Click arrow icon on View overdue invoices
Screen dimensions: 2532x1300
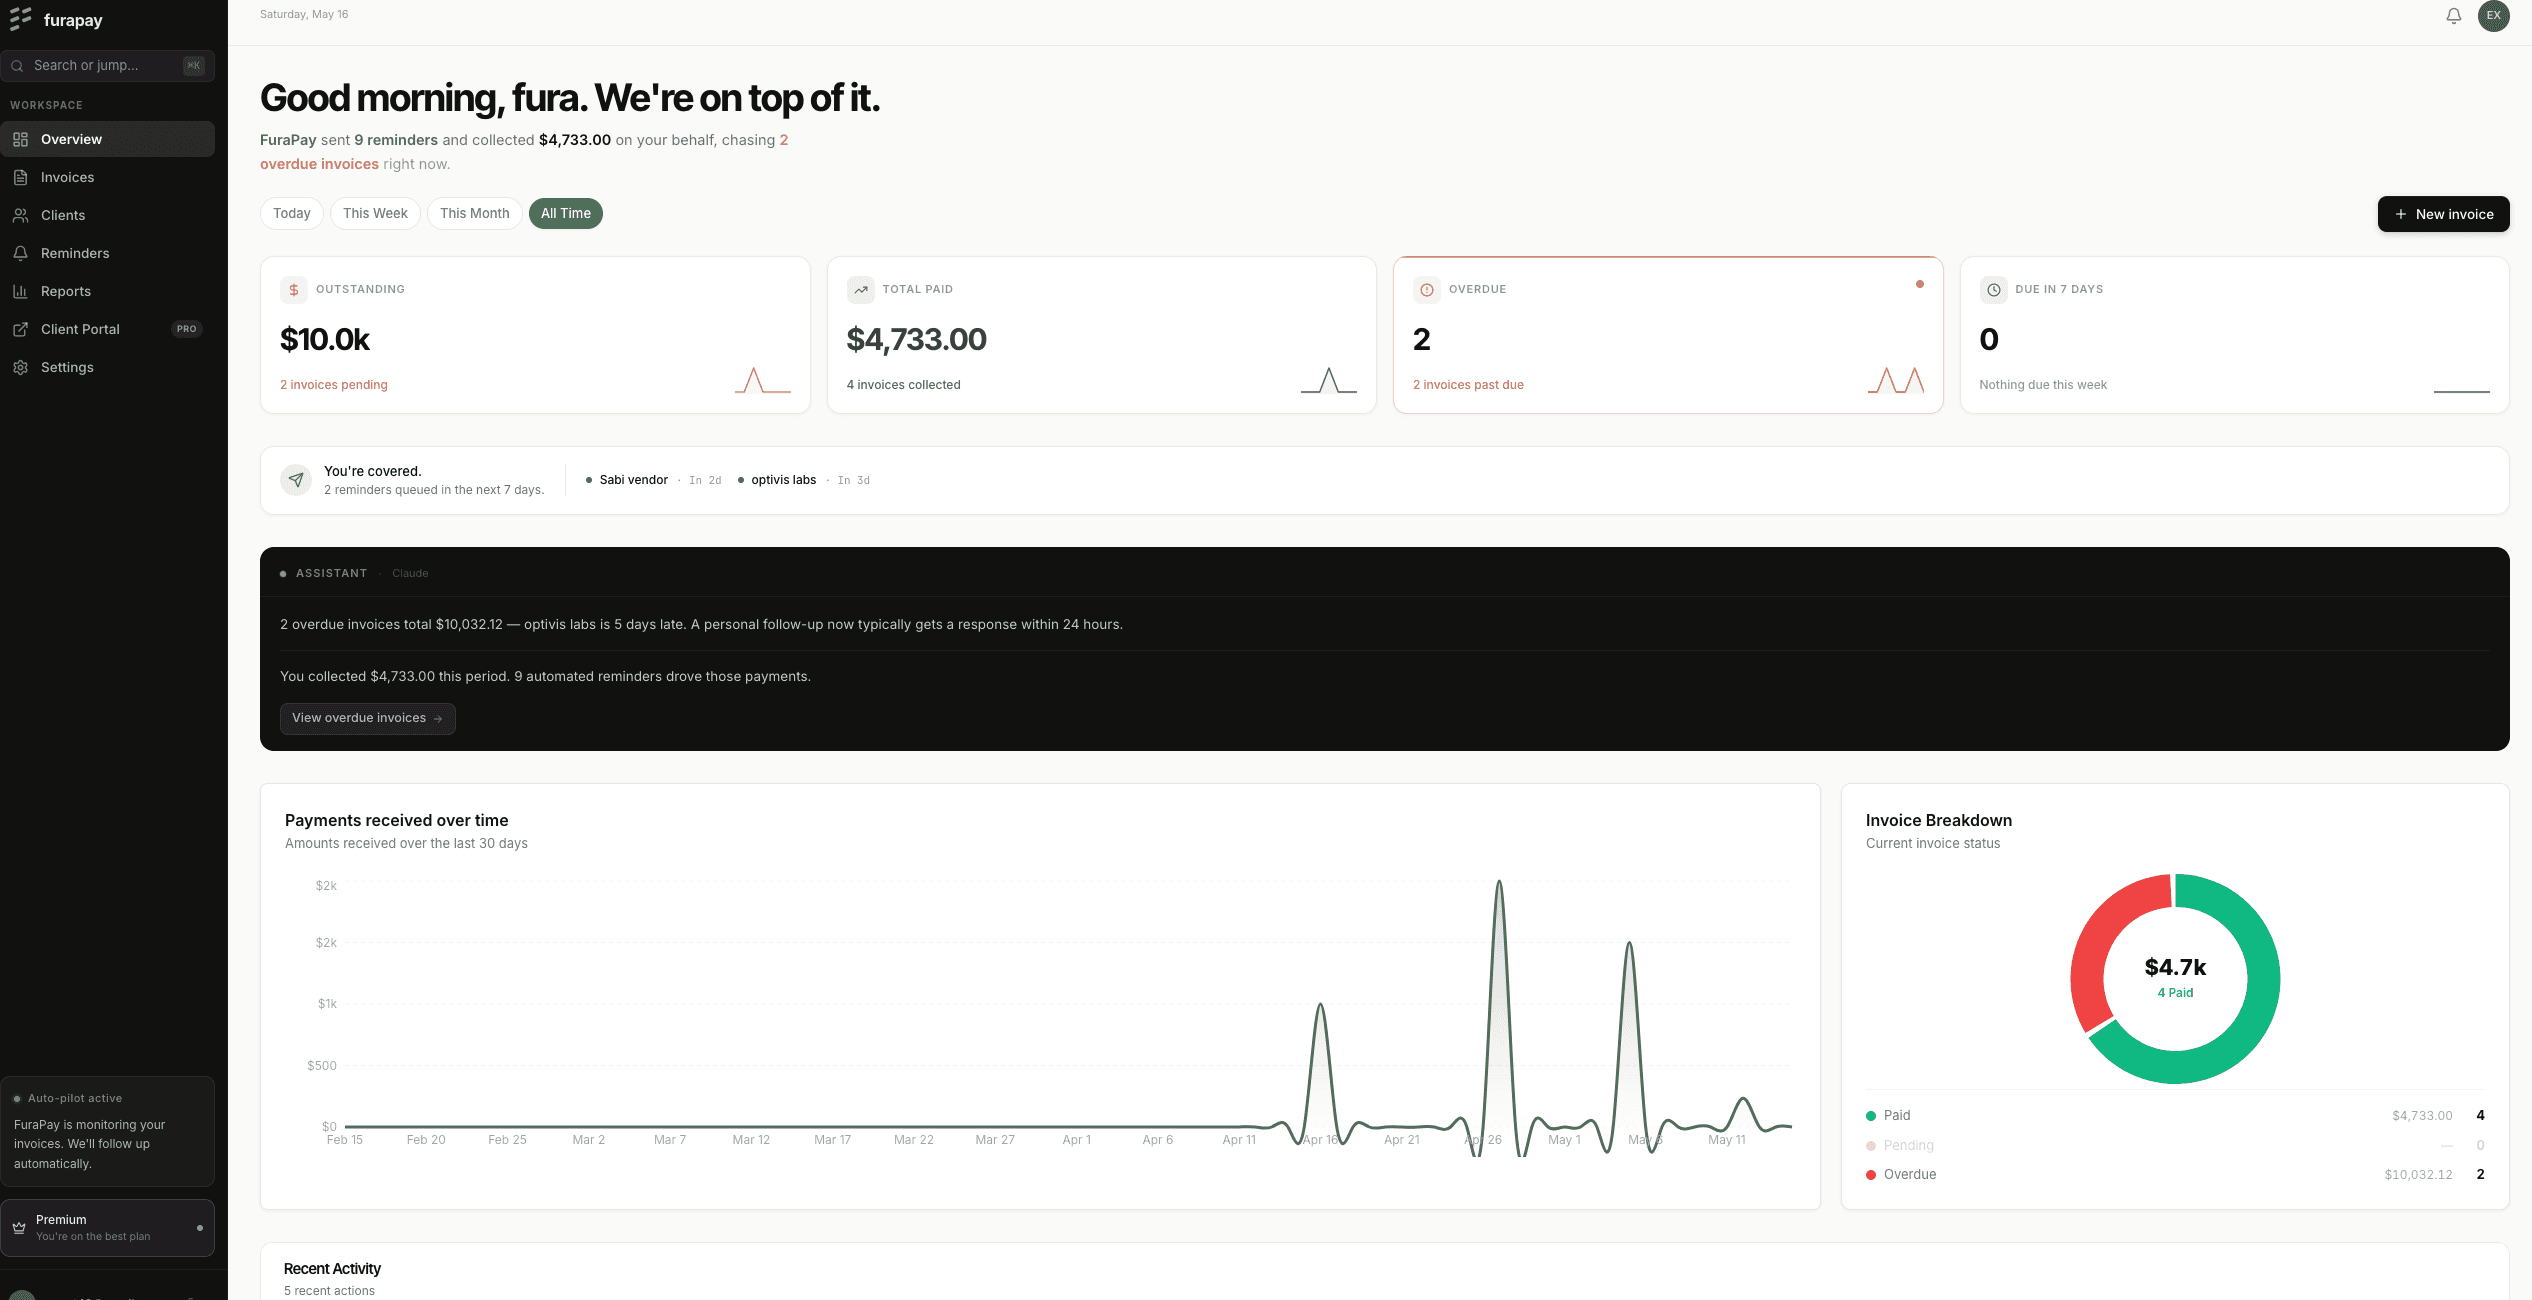438,719
